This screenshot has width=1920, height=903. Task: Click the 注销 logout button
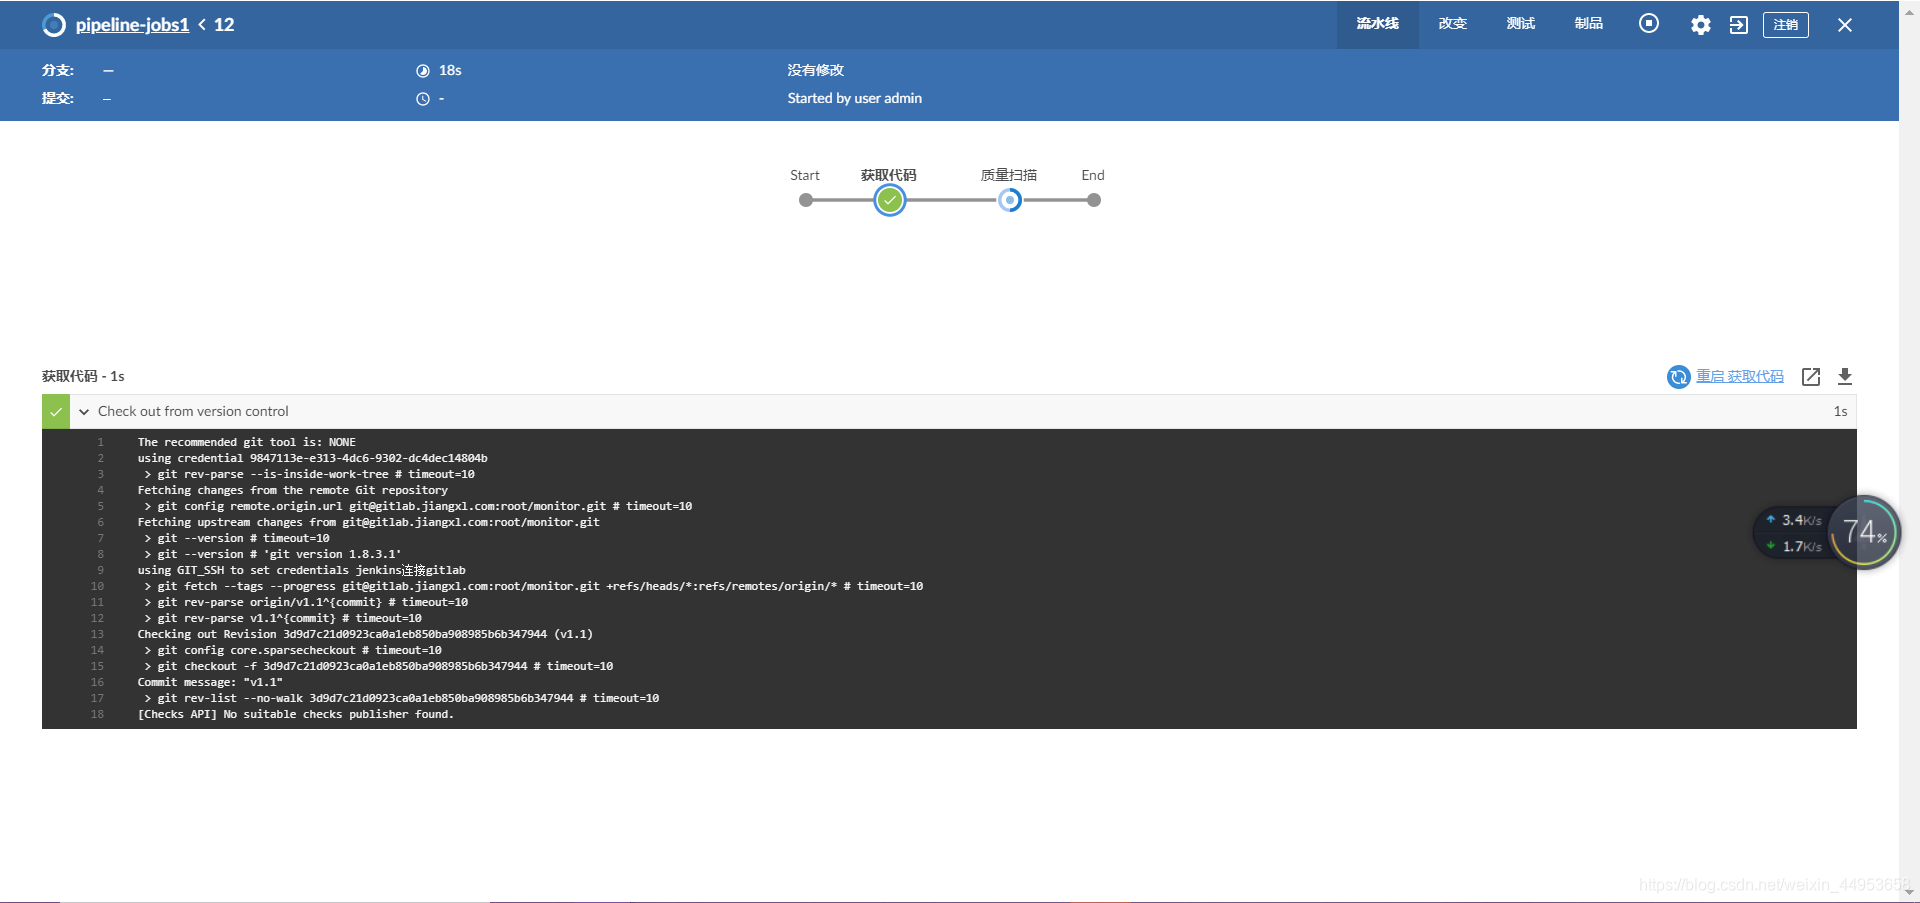pyautogui.click(x=1786, y=25)
